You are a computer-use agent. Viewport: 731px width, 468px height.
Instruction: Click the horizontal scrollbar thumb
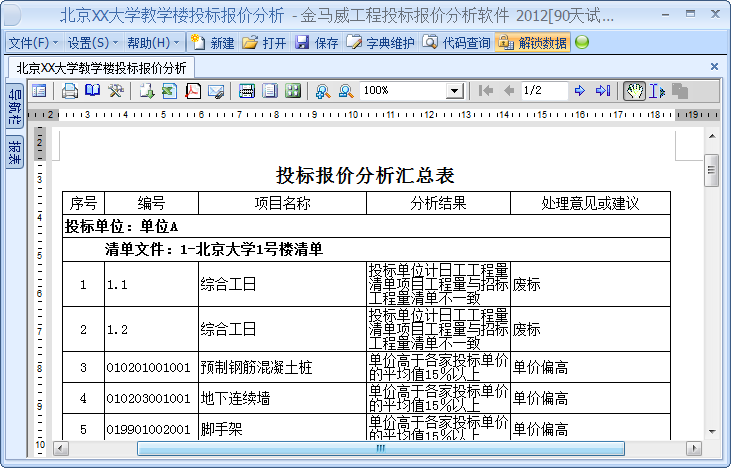click(x=380, y=449)
